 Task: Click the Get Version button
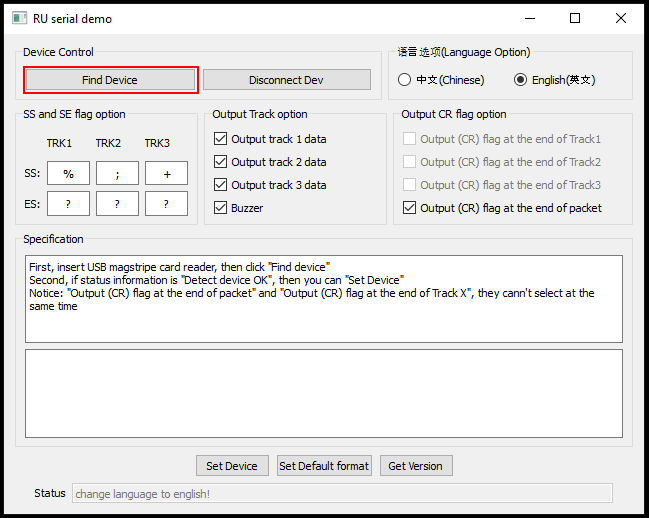pyautogui.click(x=416, y=466)
